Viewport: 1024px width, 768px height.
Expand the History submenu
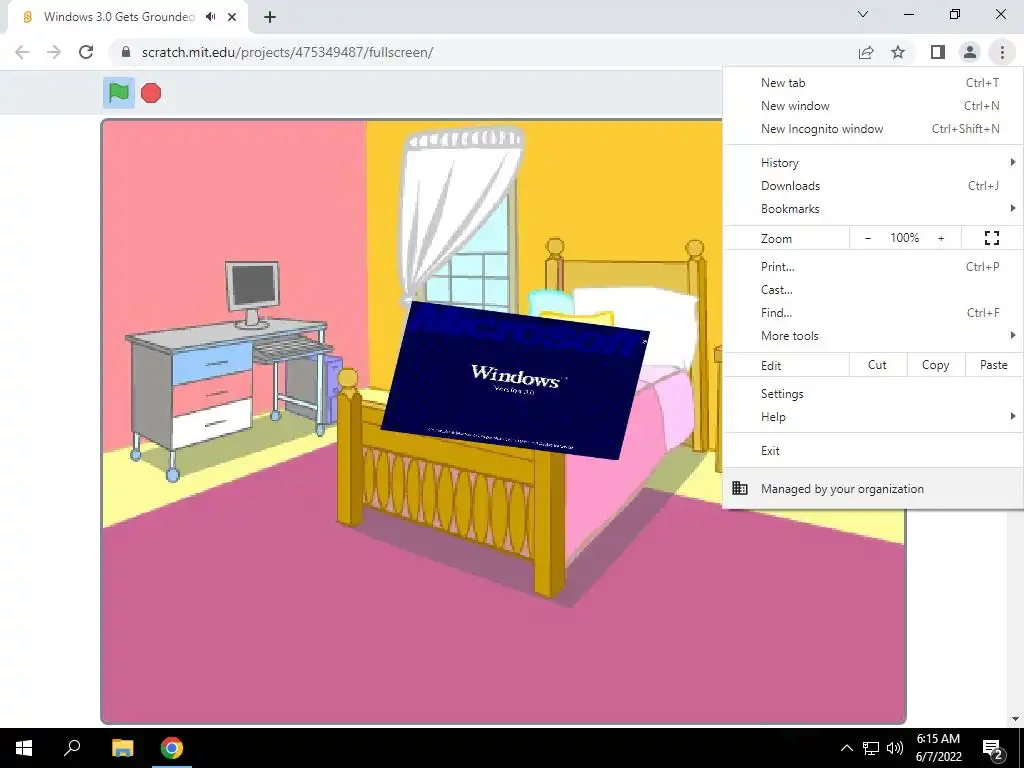point(873,163)
